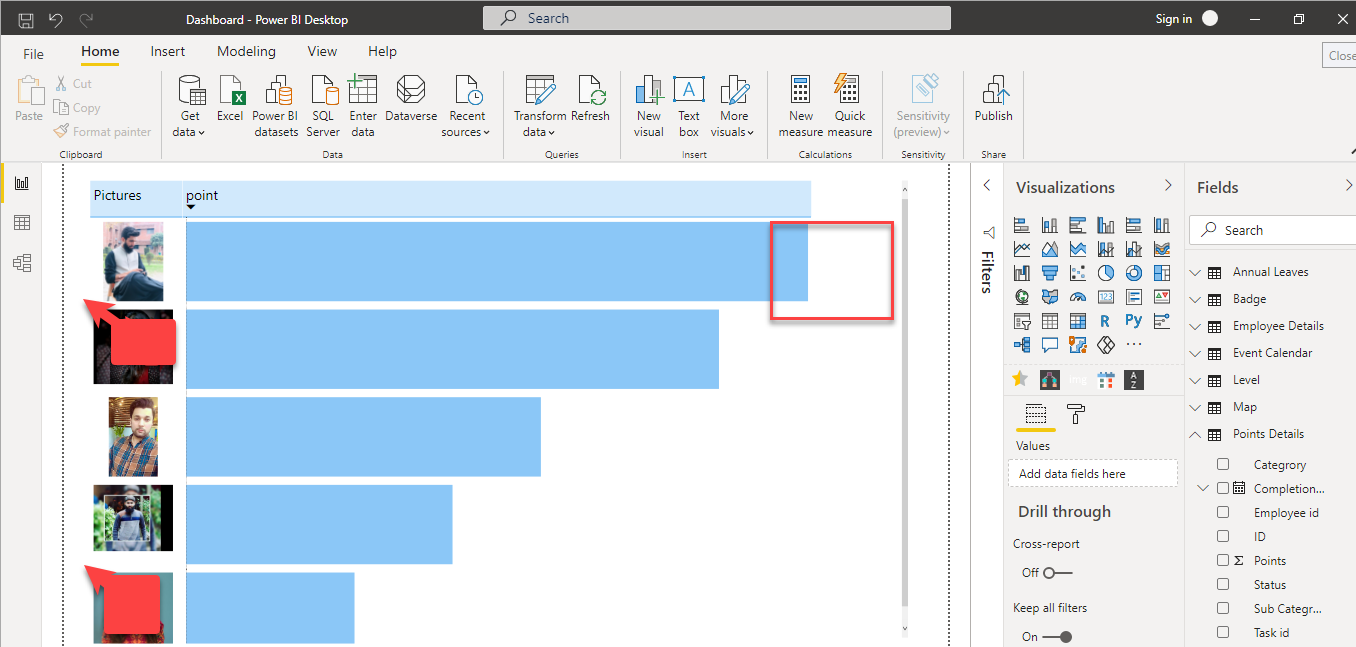Open the File menu

coord(33,53)
